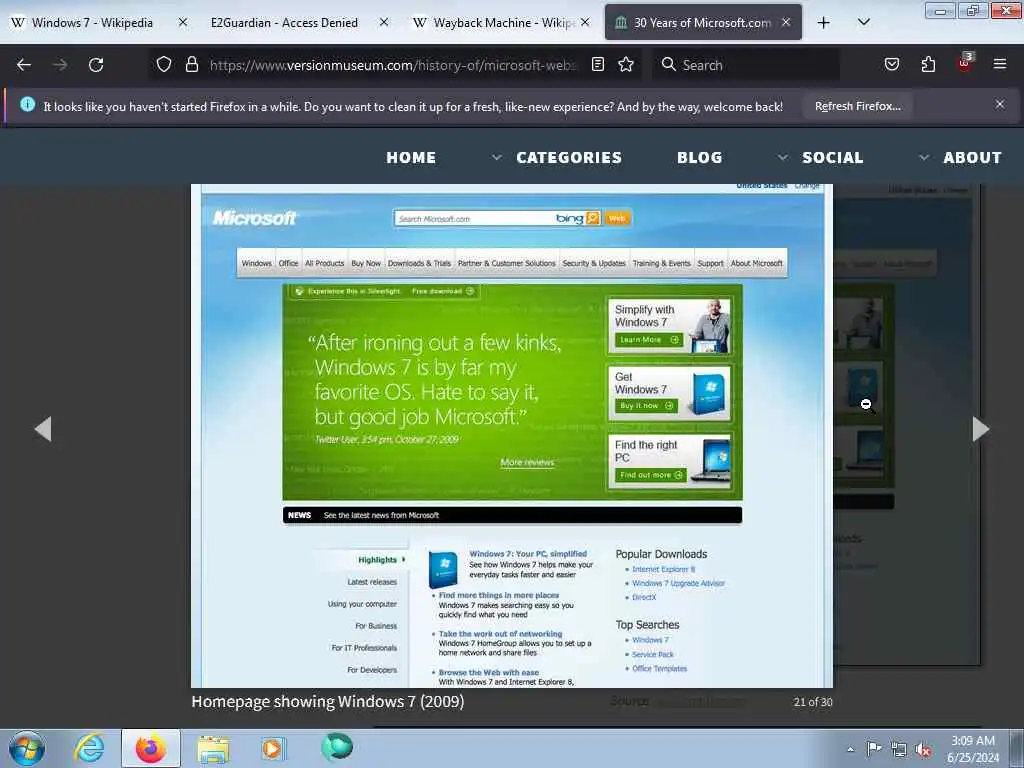The height and width of the screenshot is (768, 1024).
Task: Open network status tray icon
Action: point(899,749)
